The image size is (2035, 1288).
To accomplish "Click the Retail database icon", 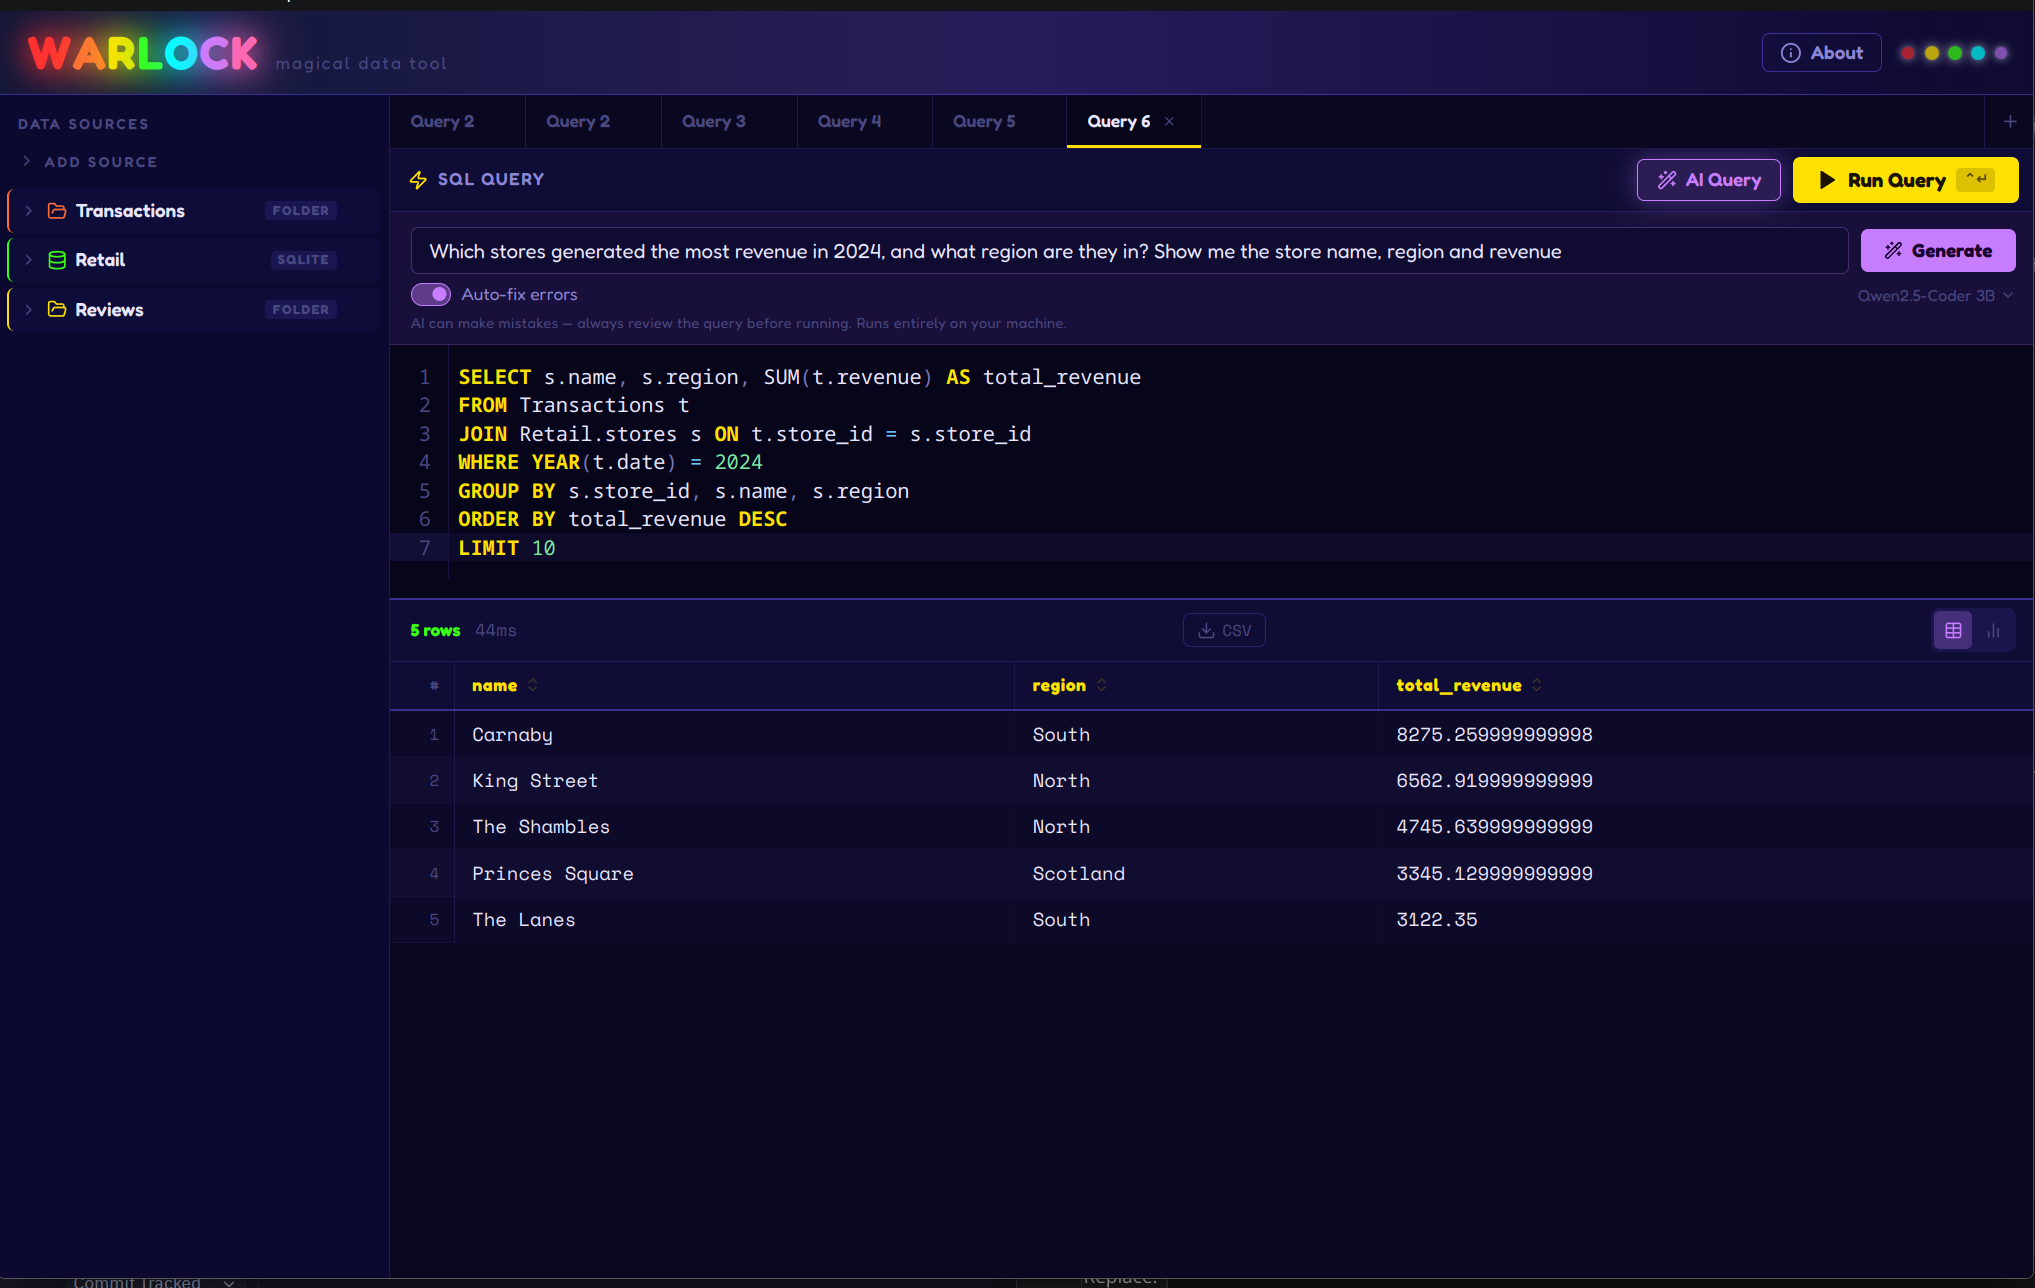I will [56, 259].
